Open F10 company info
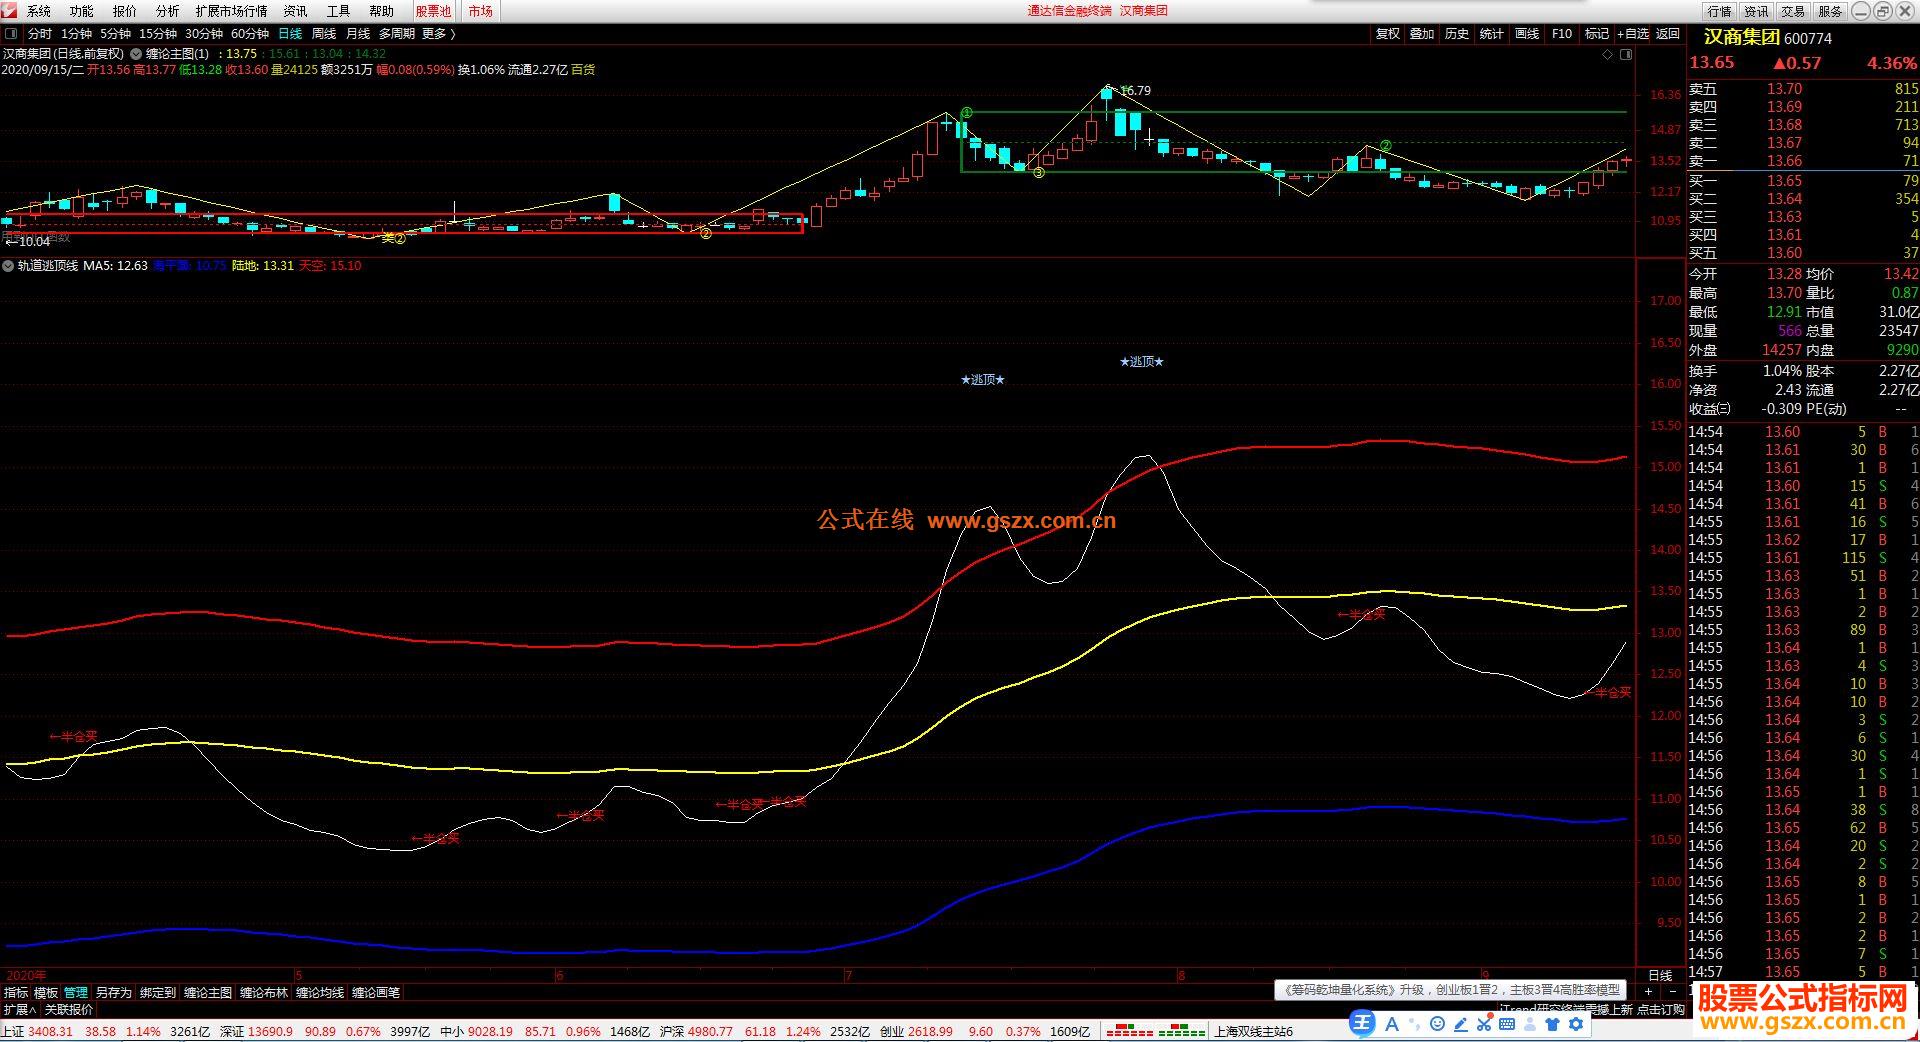1920x1042 pixels. click(x=1562, y=34)
